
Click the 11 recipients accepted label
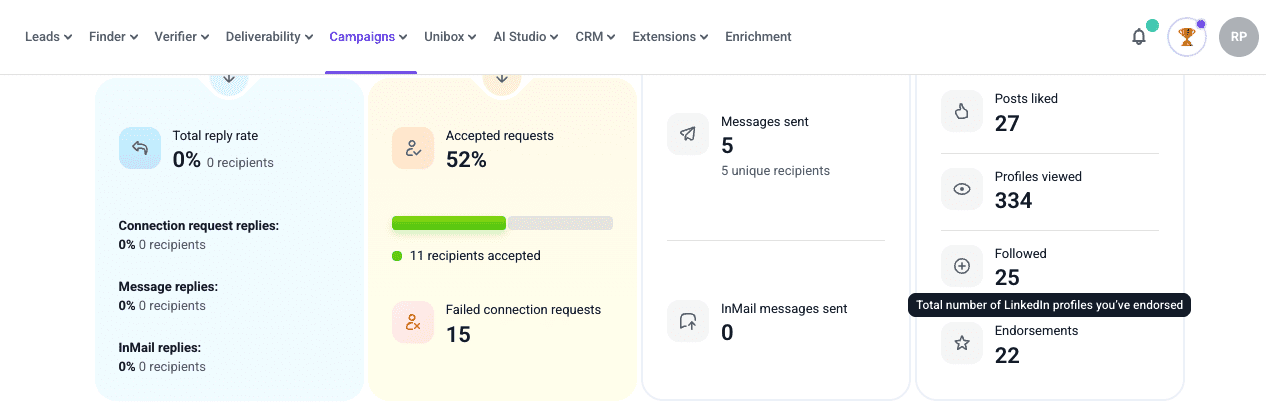click(474, 256)
